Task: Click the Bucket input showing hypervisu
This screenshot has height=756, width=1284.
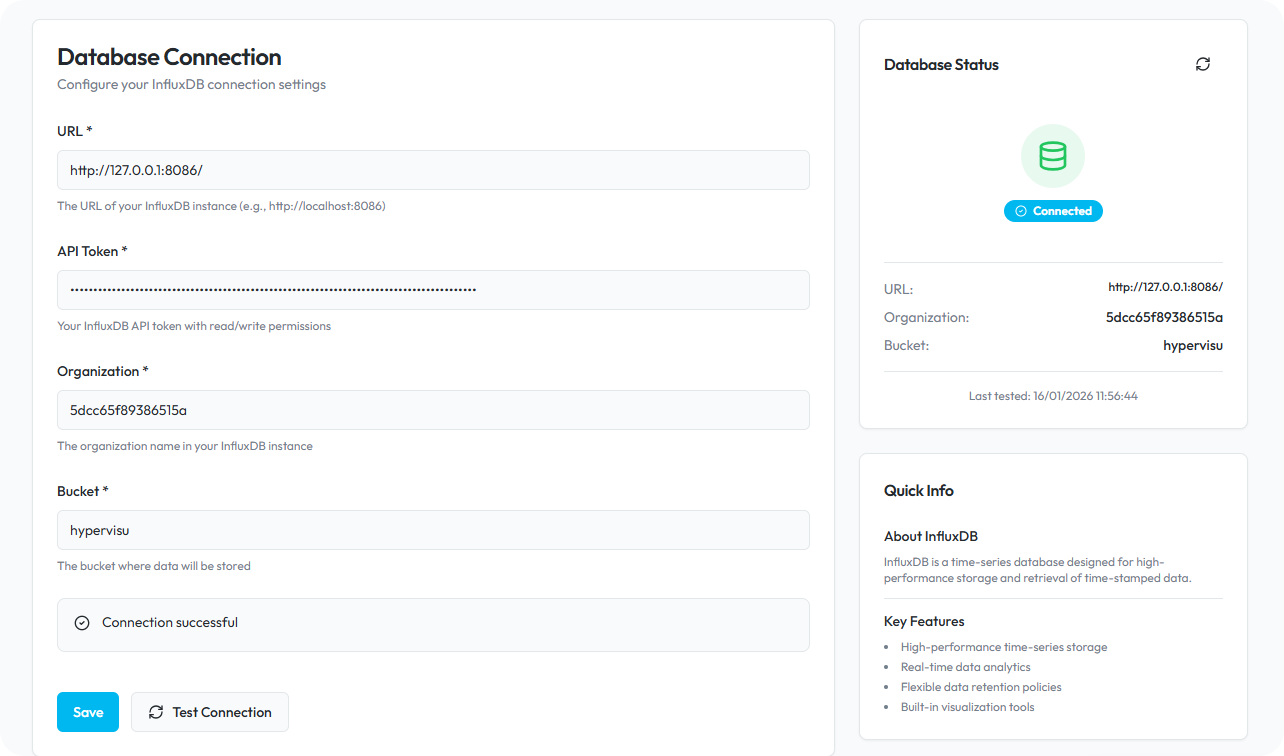Action: tap(433, 530)
